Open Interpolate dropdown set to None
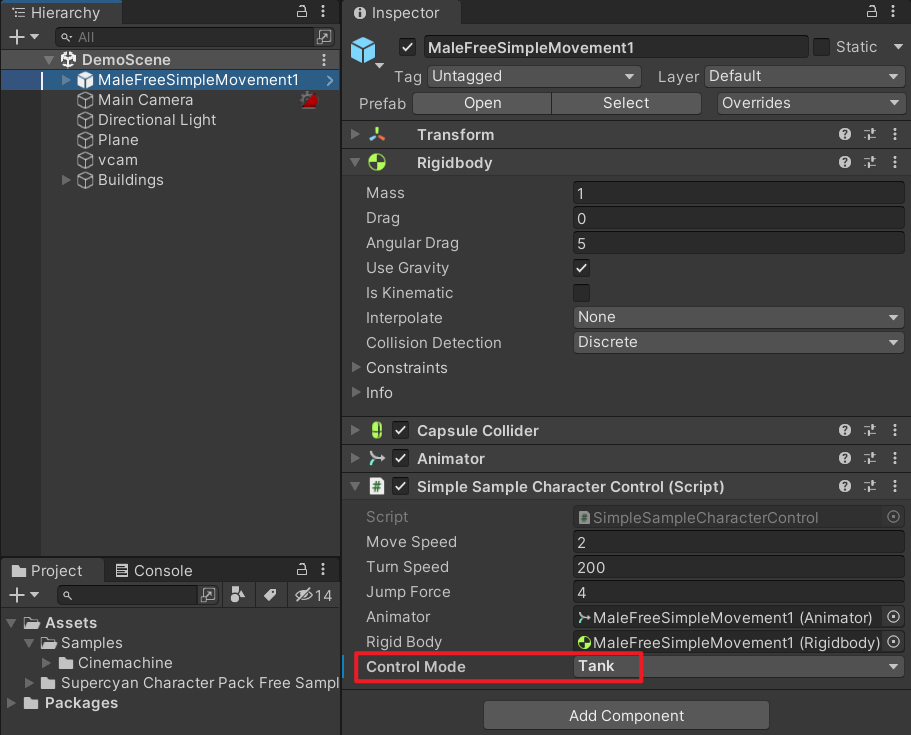The width and height of the screenshot is (911, 735). coord(738,317)
